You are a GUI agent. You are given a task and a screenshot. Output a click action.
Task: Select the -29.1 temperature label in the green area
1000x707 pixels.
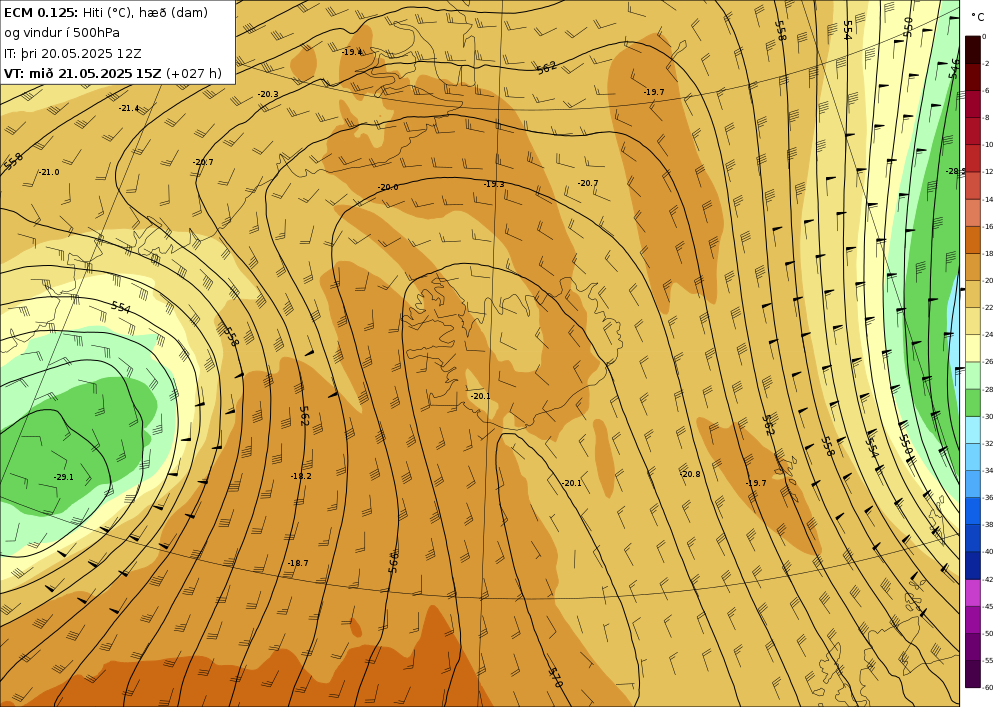coord(64,477)
